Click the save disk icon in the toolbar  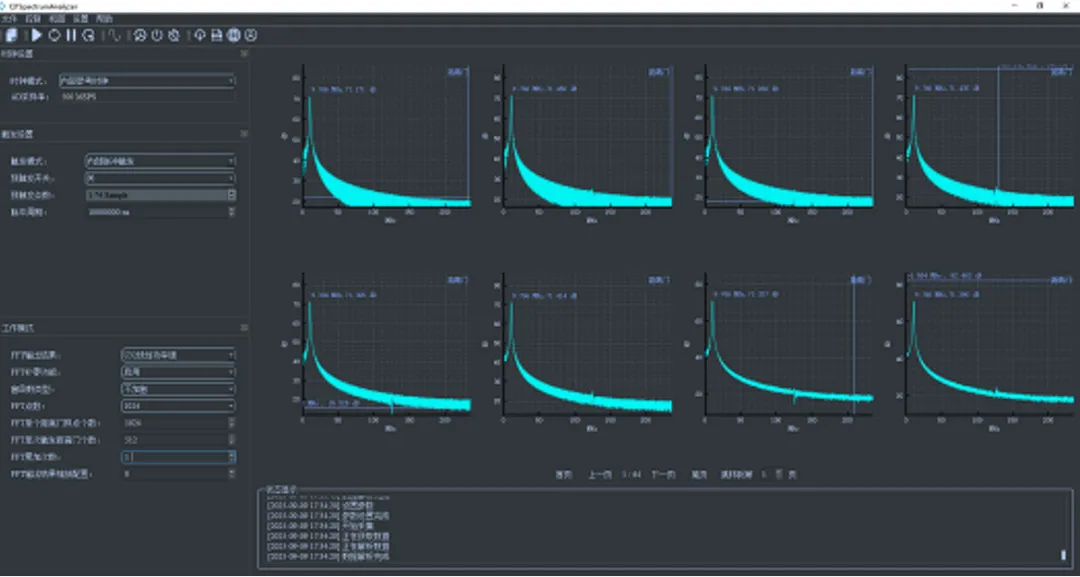(x=216, y=35)
